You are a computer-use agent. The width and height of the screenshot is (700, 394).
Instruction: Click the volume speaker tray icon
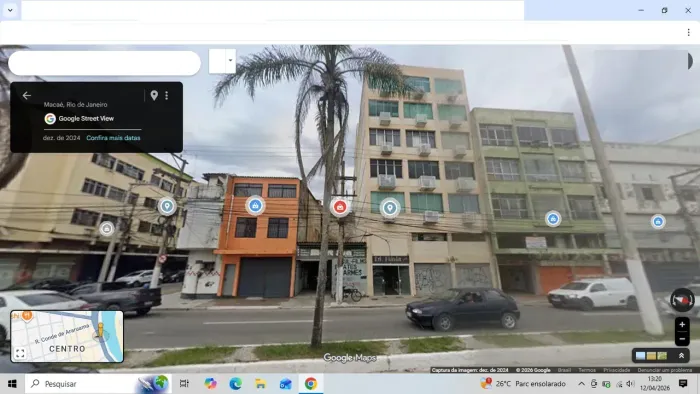[630, 384]
